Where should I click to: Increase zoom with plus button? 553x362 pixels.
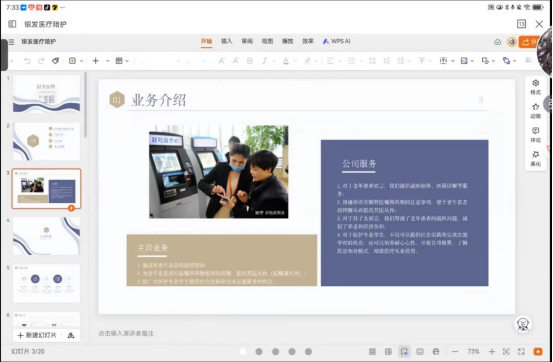[x=492, y=351]
